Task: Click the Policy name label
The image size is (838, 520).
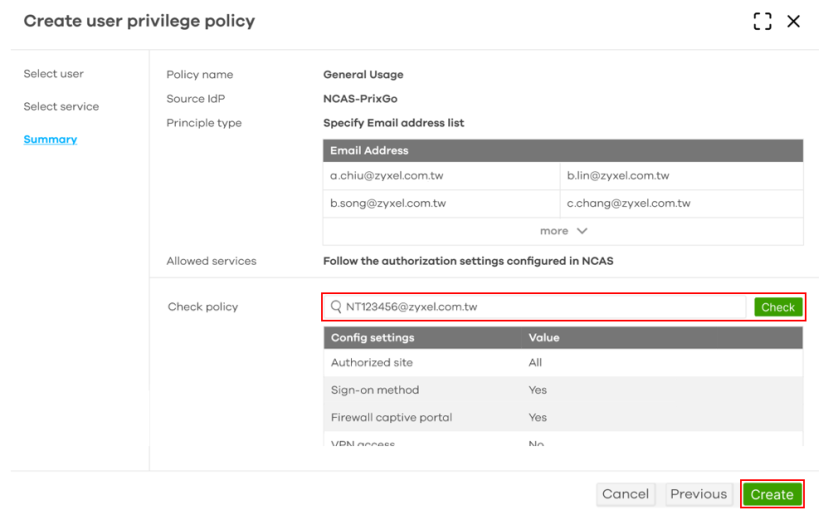Action: [x=199, y=75]
